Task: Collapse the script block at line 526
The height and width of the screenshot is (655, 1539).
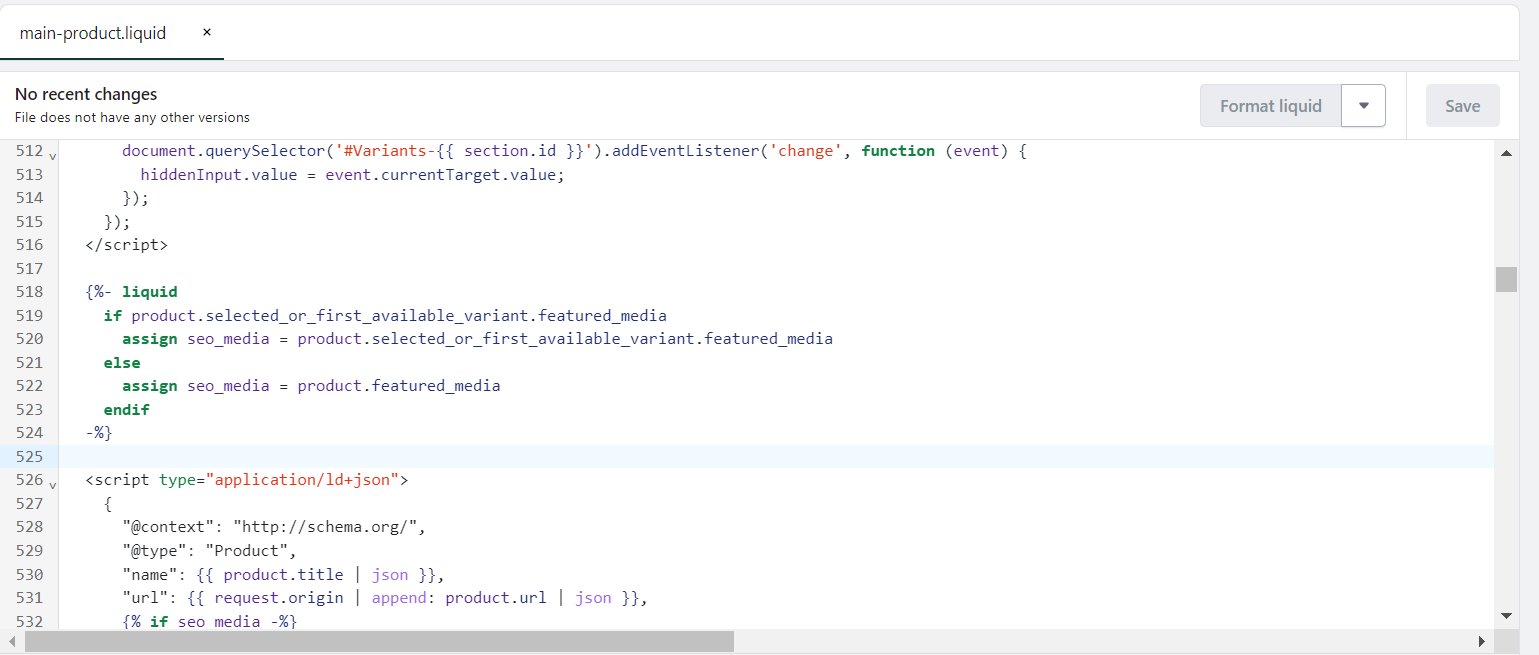Action: [x=52, y=485]
